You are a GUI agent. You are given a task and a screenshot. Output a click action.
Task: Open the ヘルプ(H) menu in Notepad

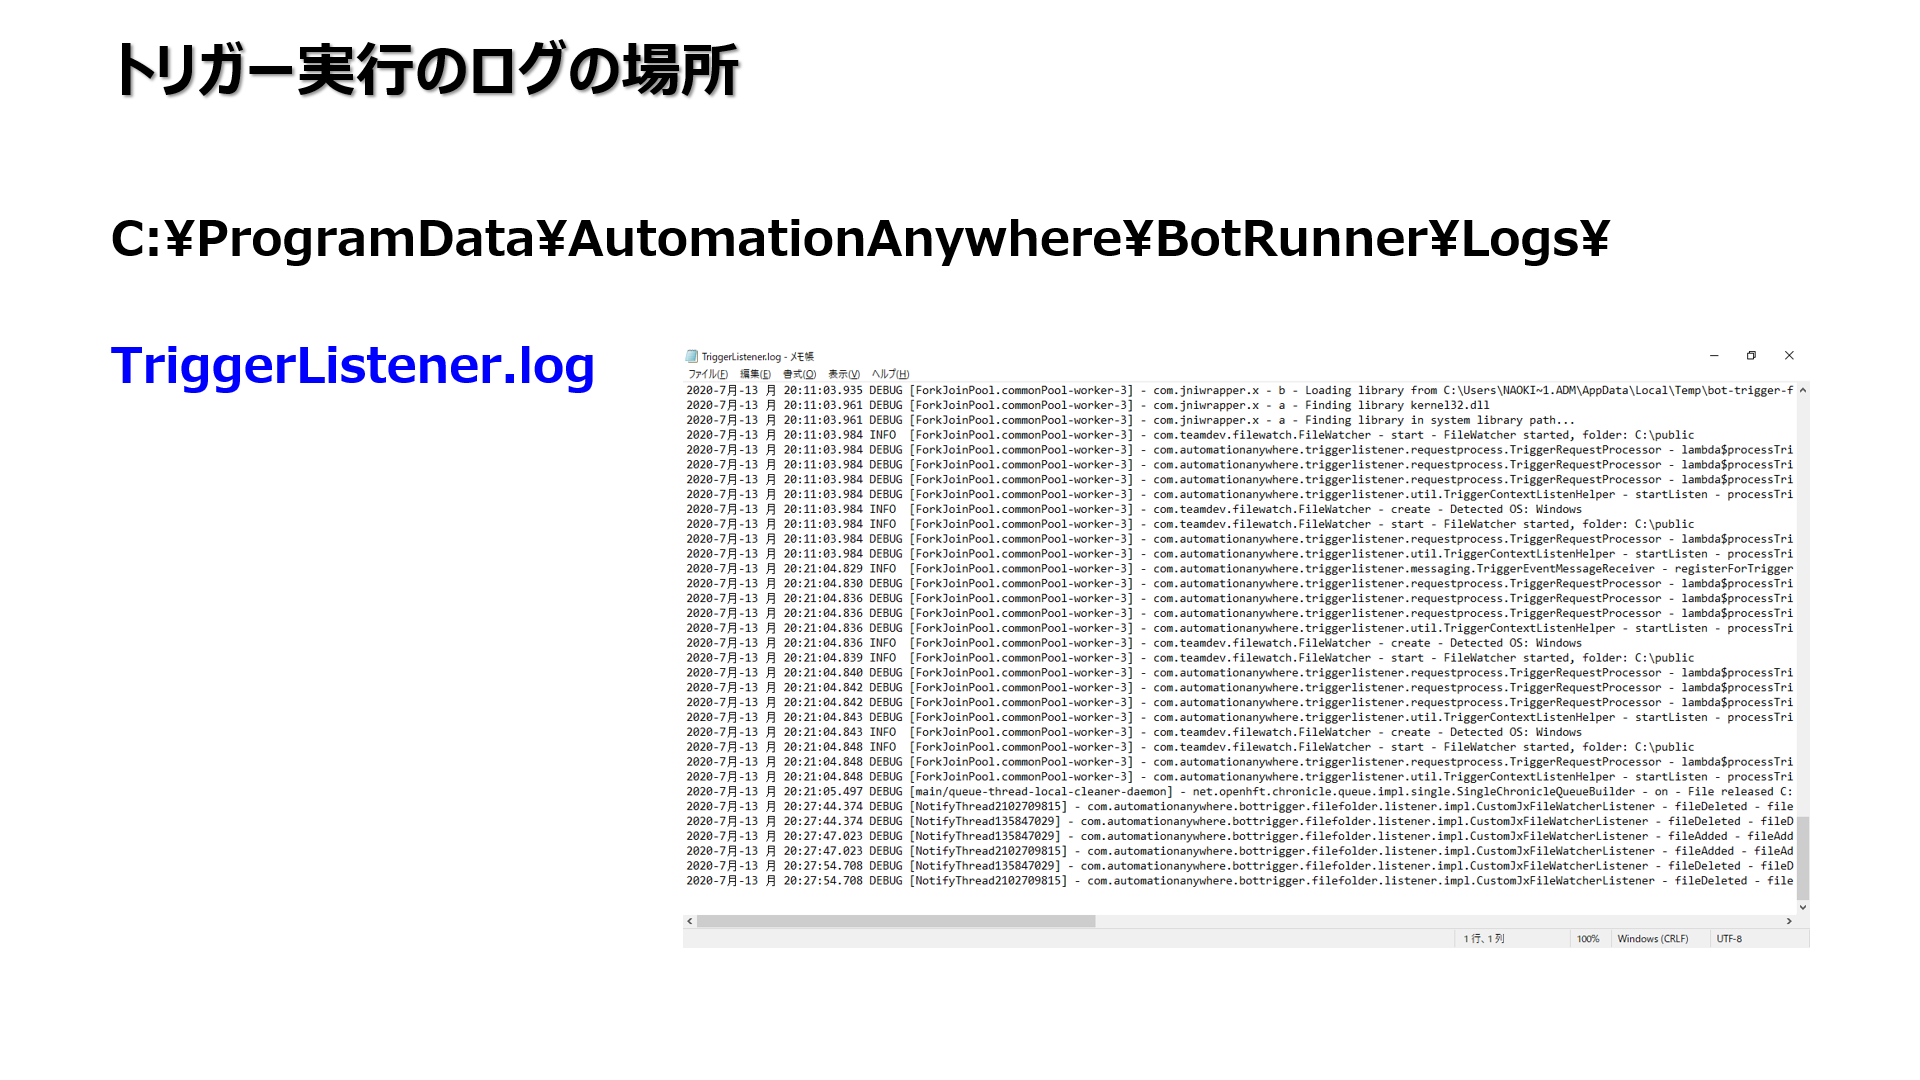pos(890,374)
